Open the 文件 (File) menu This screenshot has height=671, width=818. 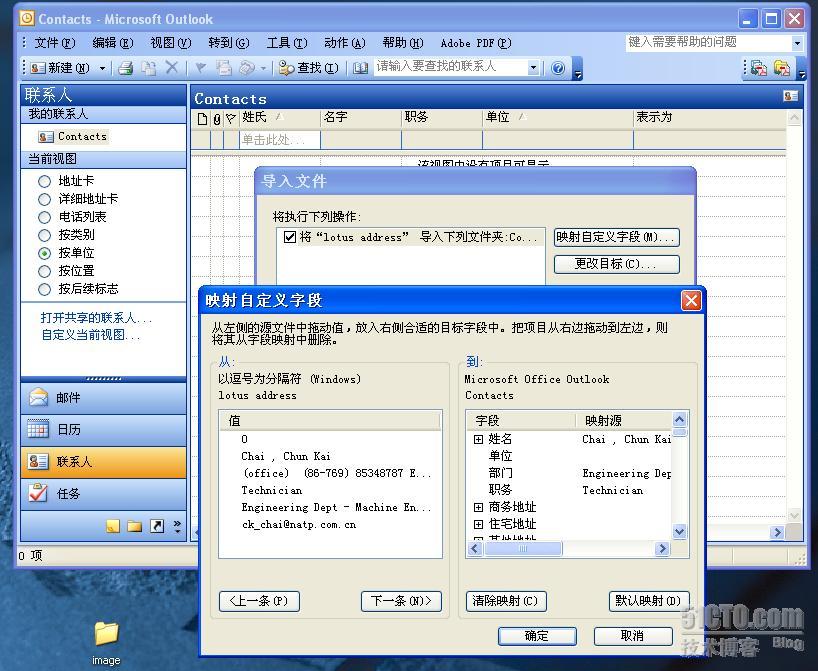tap(55, 43)
